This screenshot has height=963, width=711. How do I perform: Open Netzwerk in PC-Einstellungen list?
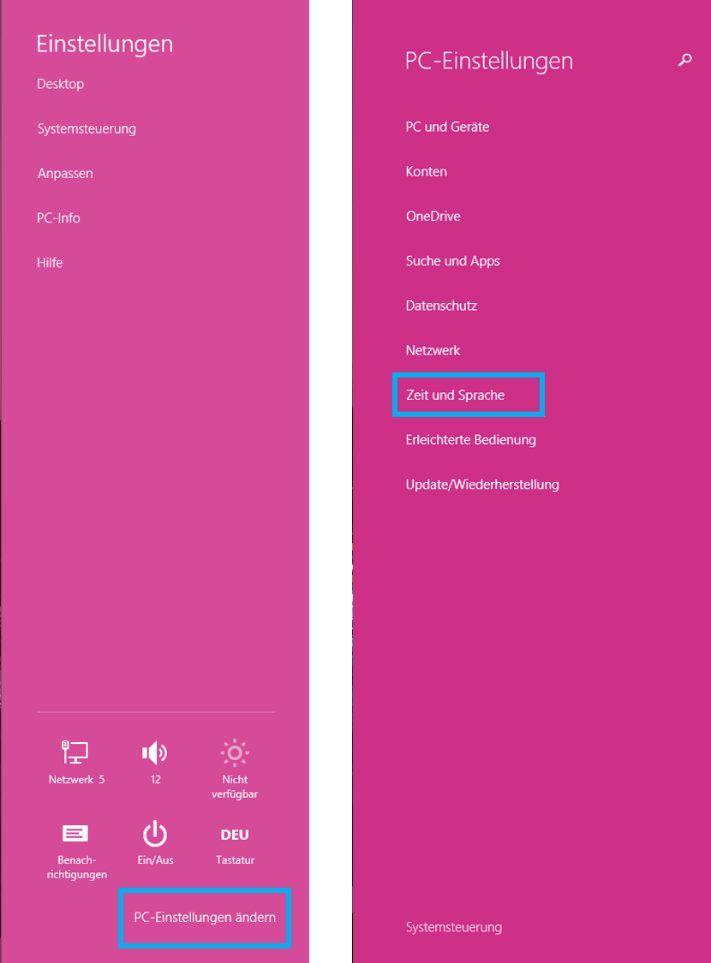click(x=433, y=351)
